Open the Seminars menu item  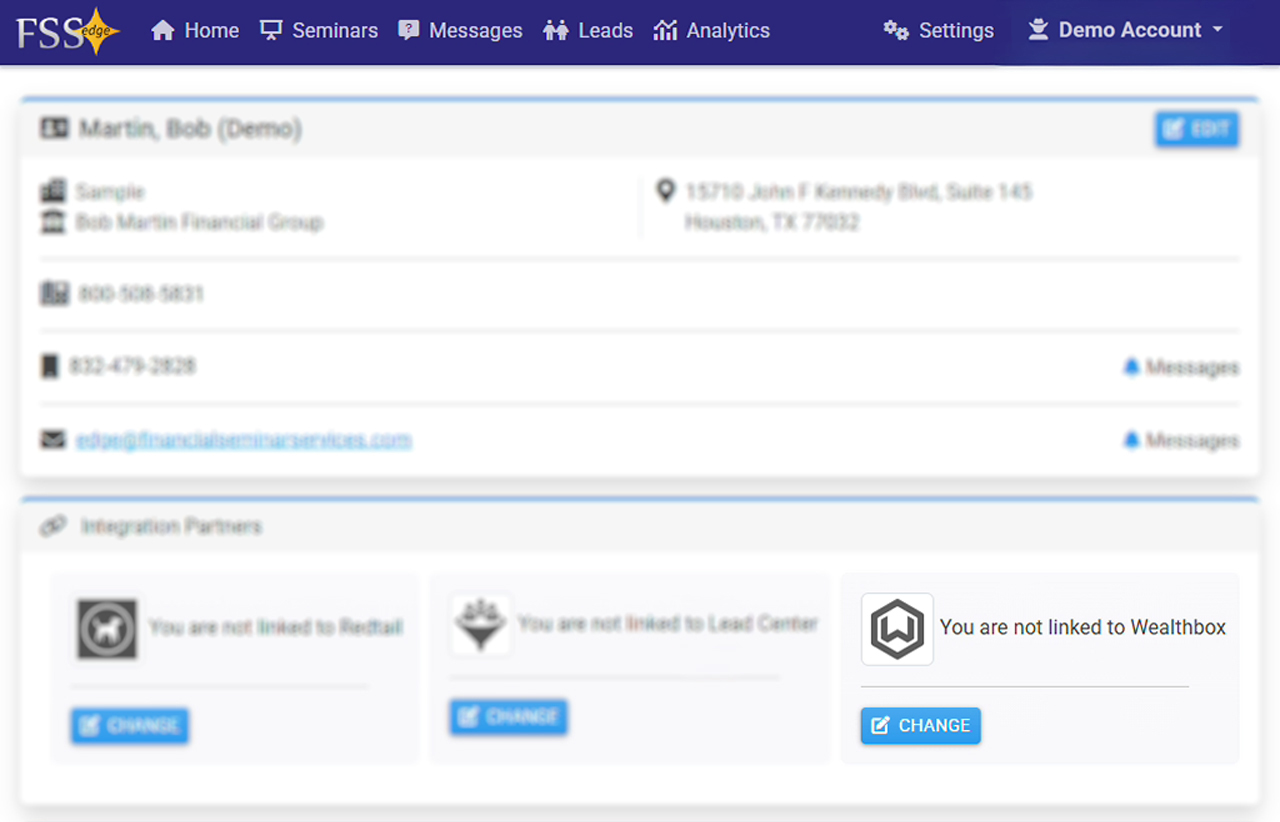pyautogui.click(x=319, y=31)
